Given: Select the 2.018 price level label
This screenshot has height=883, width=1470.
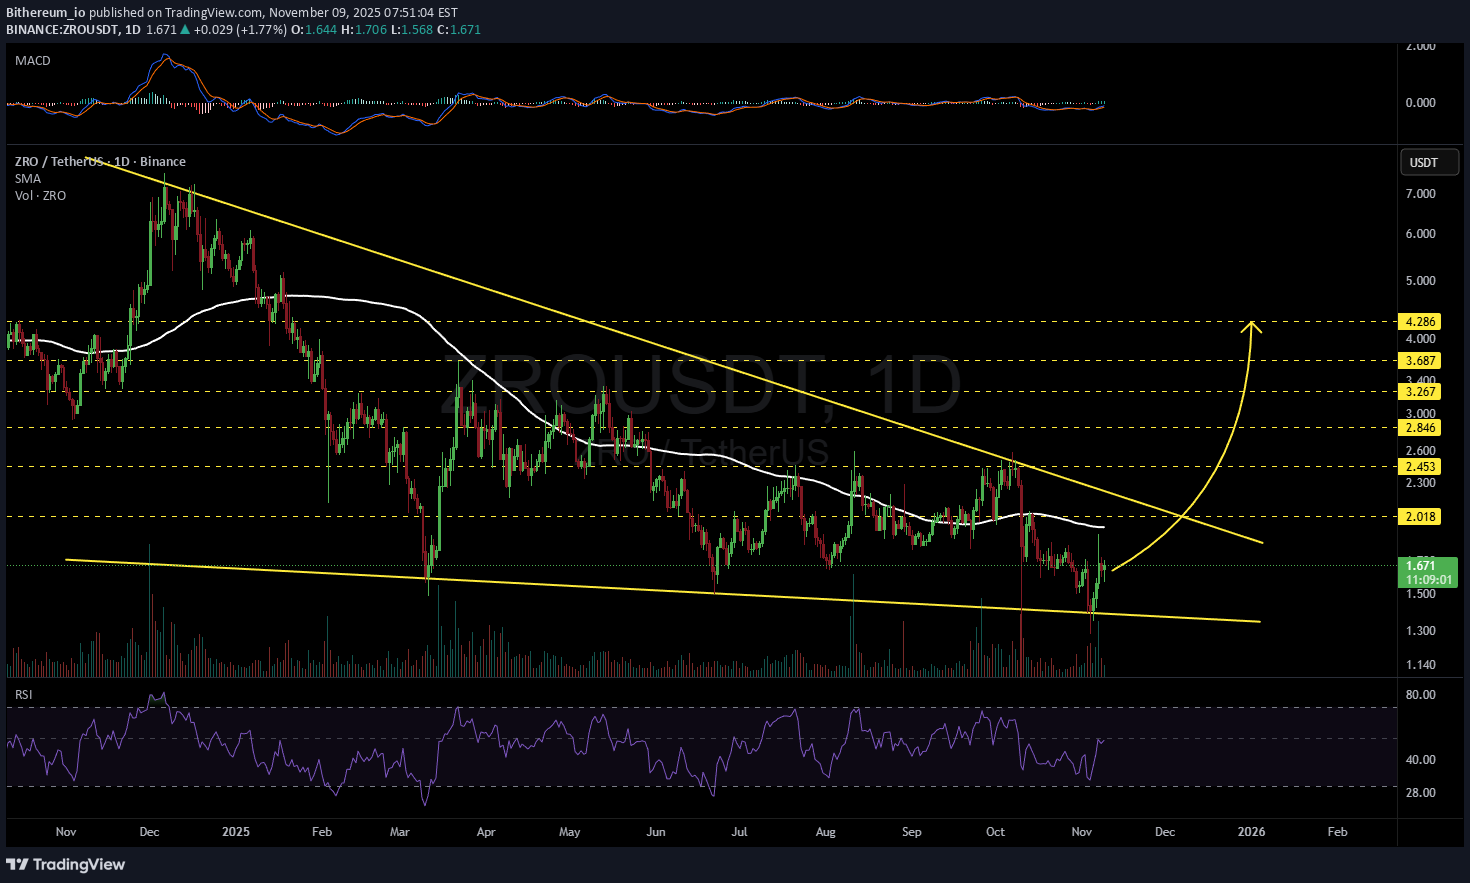Looking at the screenshot, I should (x=1420, y=517).
